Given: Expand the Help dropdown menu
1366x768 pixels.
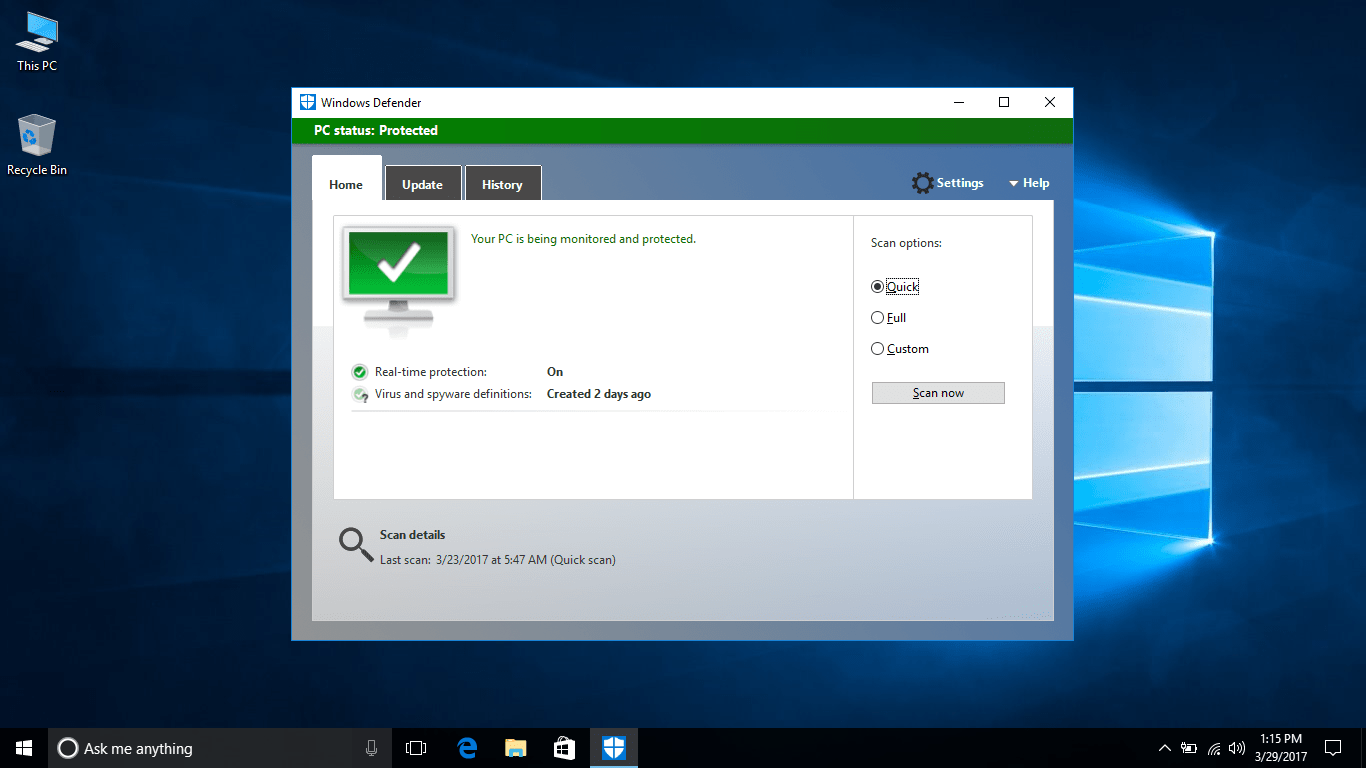Looking at the screenshot, I should (1029, 183).
